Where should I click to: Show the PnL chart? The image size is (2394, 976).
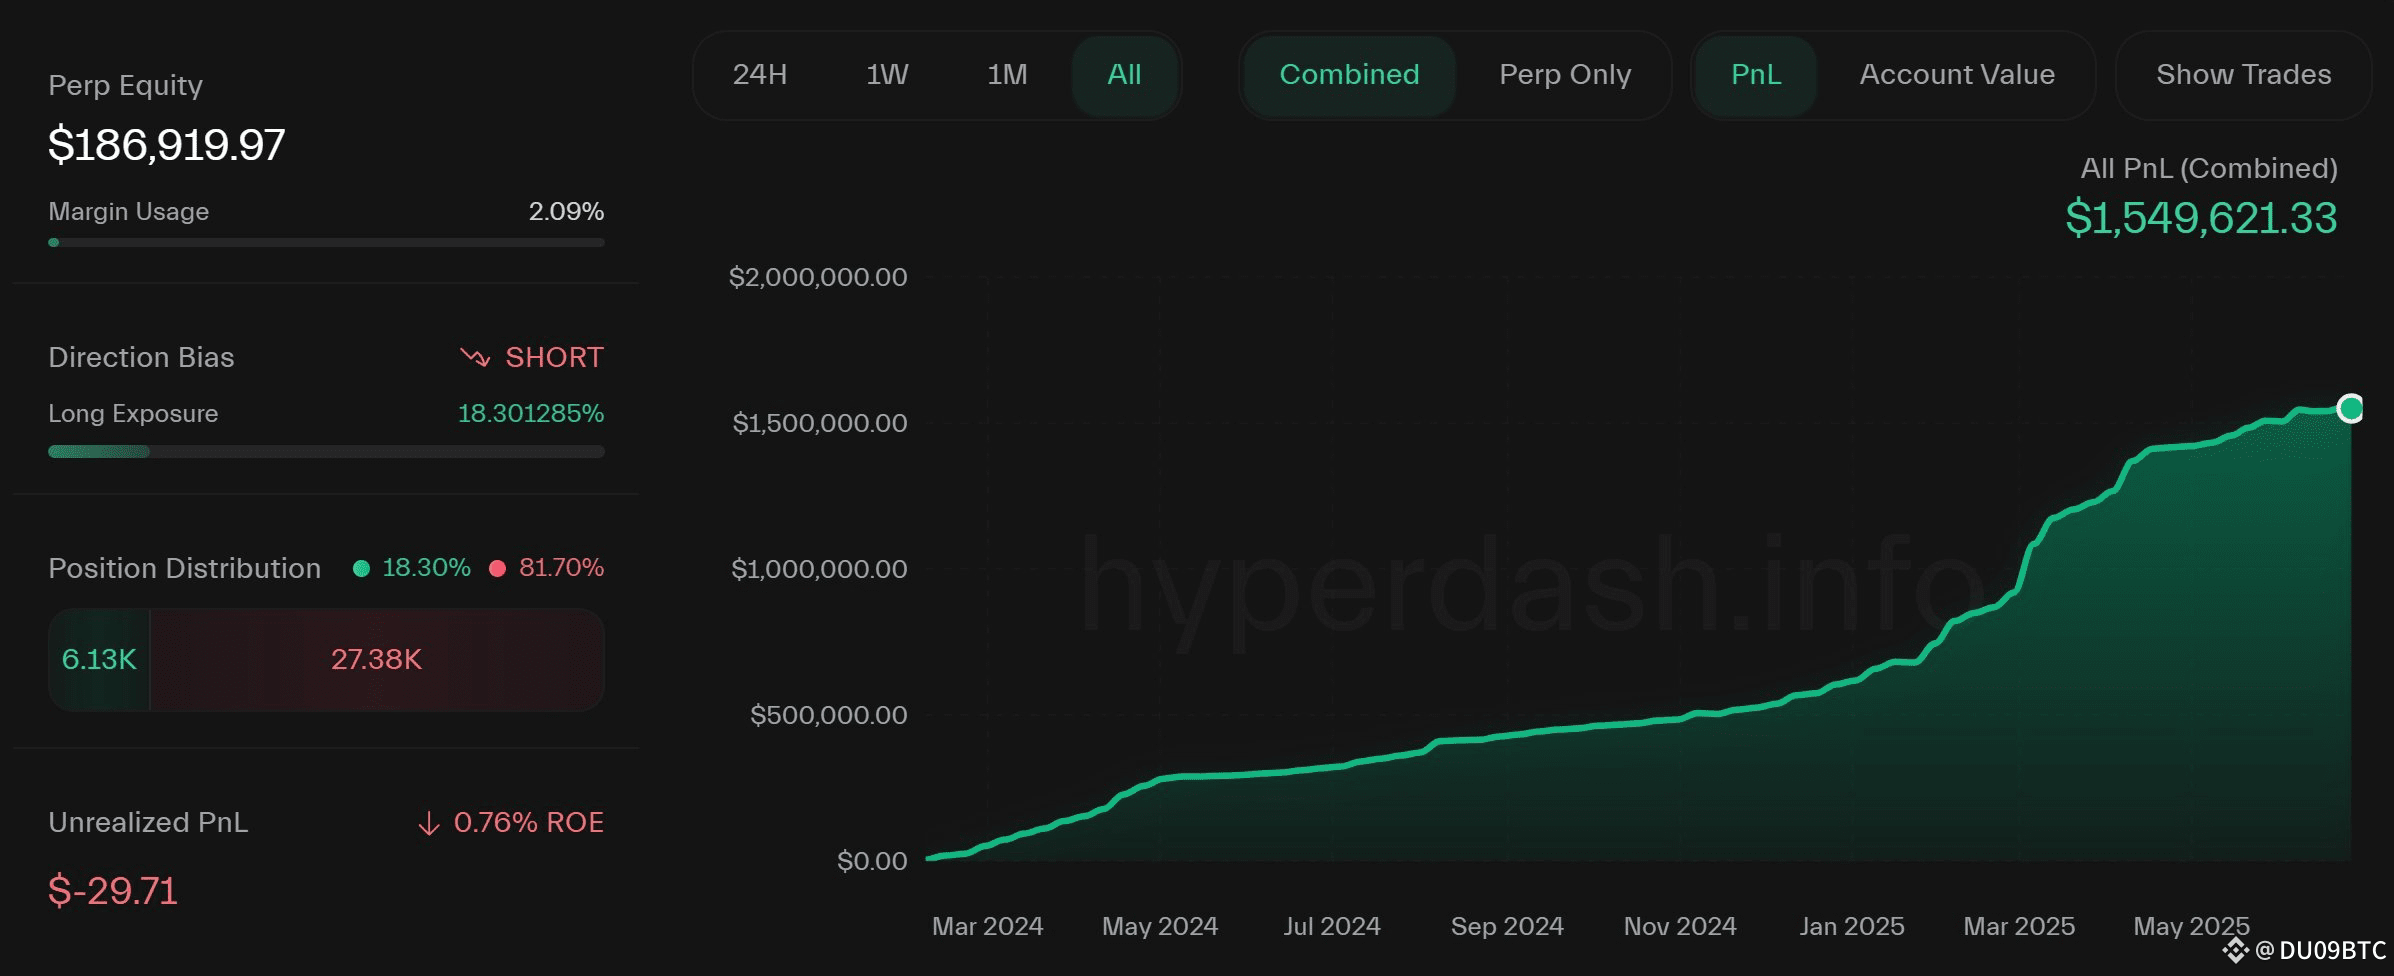pyautogui.click(x=1756, y=75)
